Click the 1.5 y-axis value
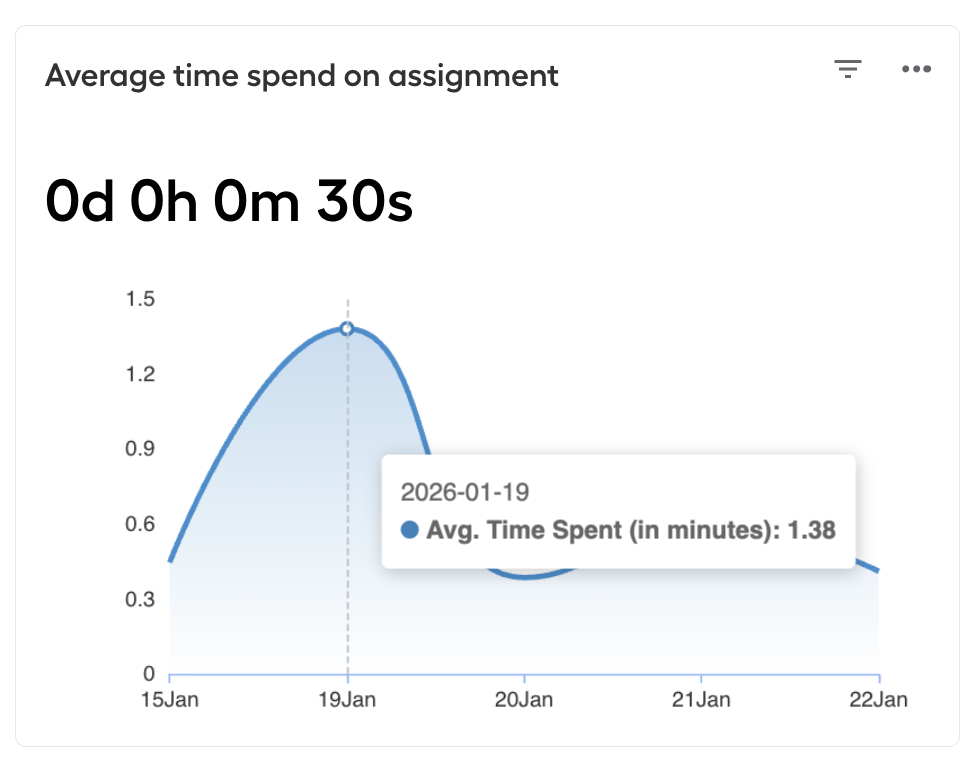 pos(140,299)
